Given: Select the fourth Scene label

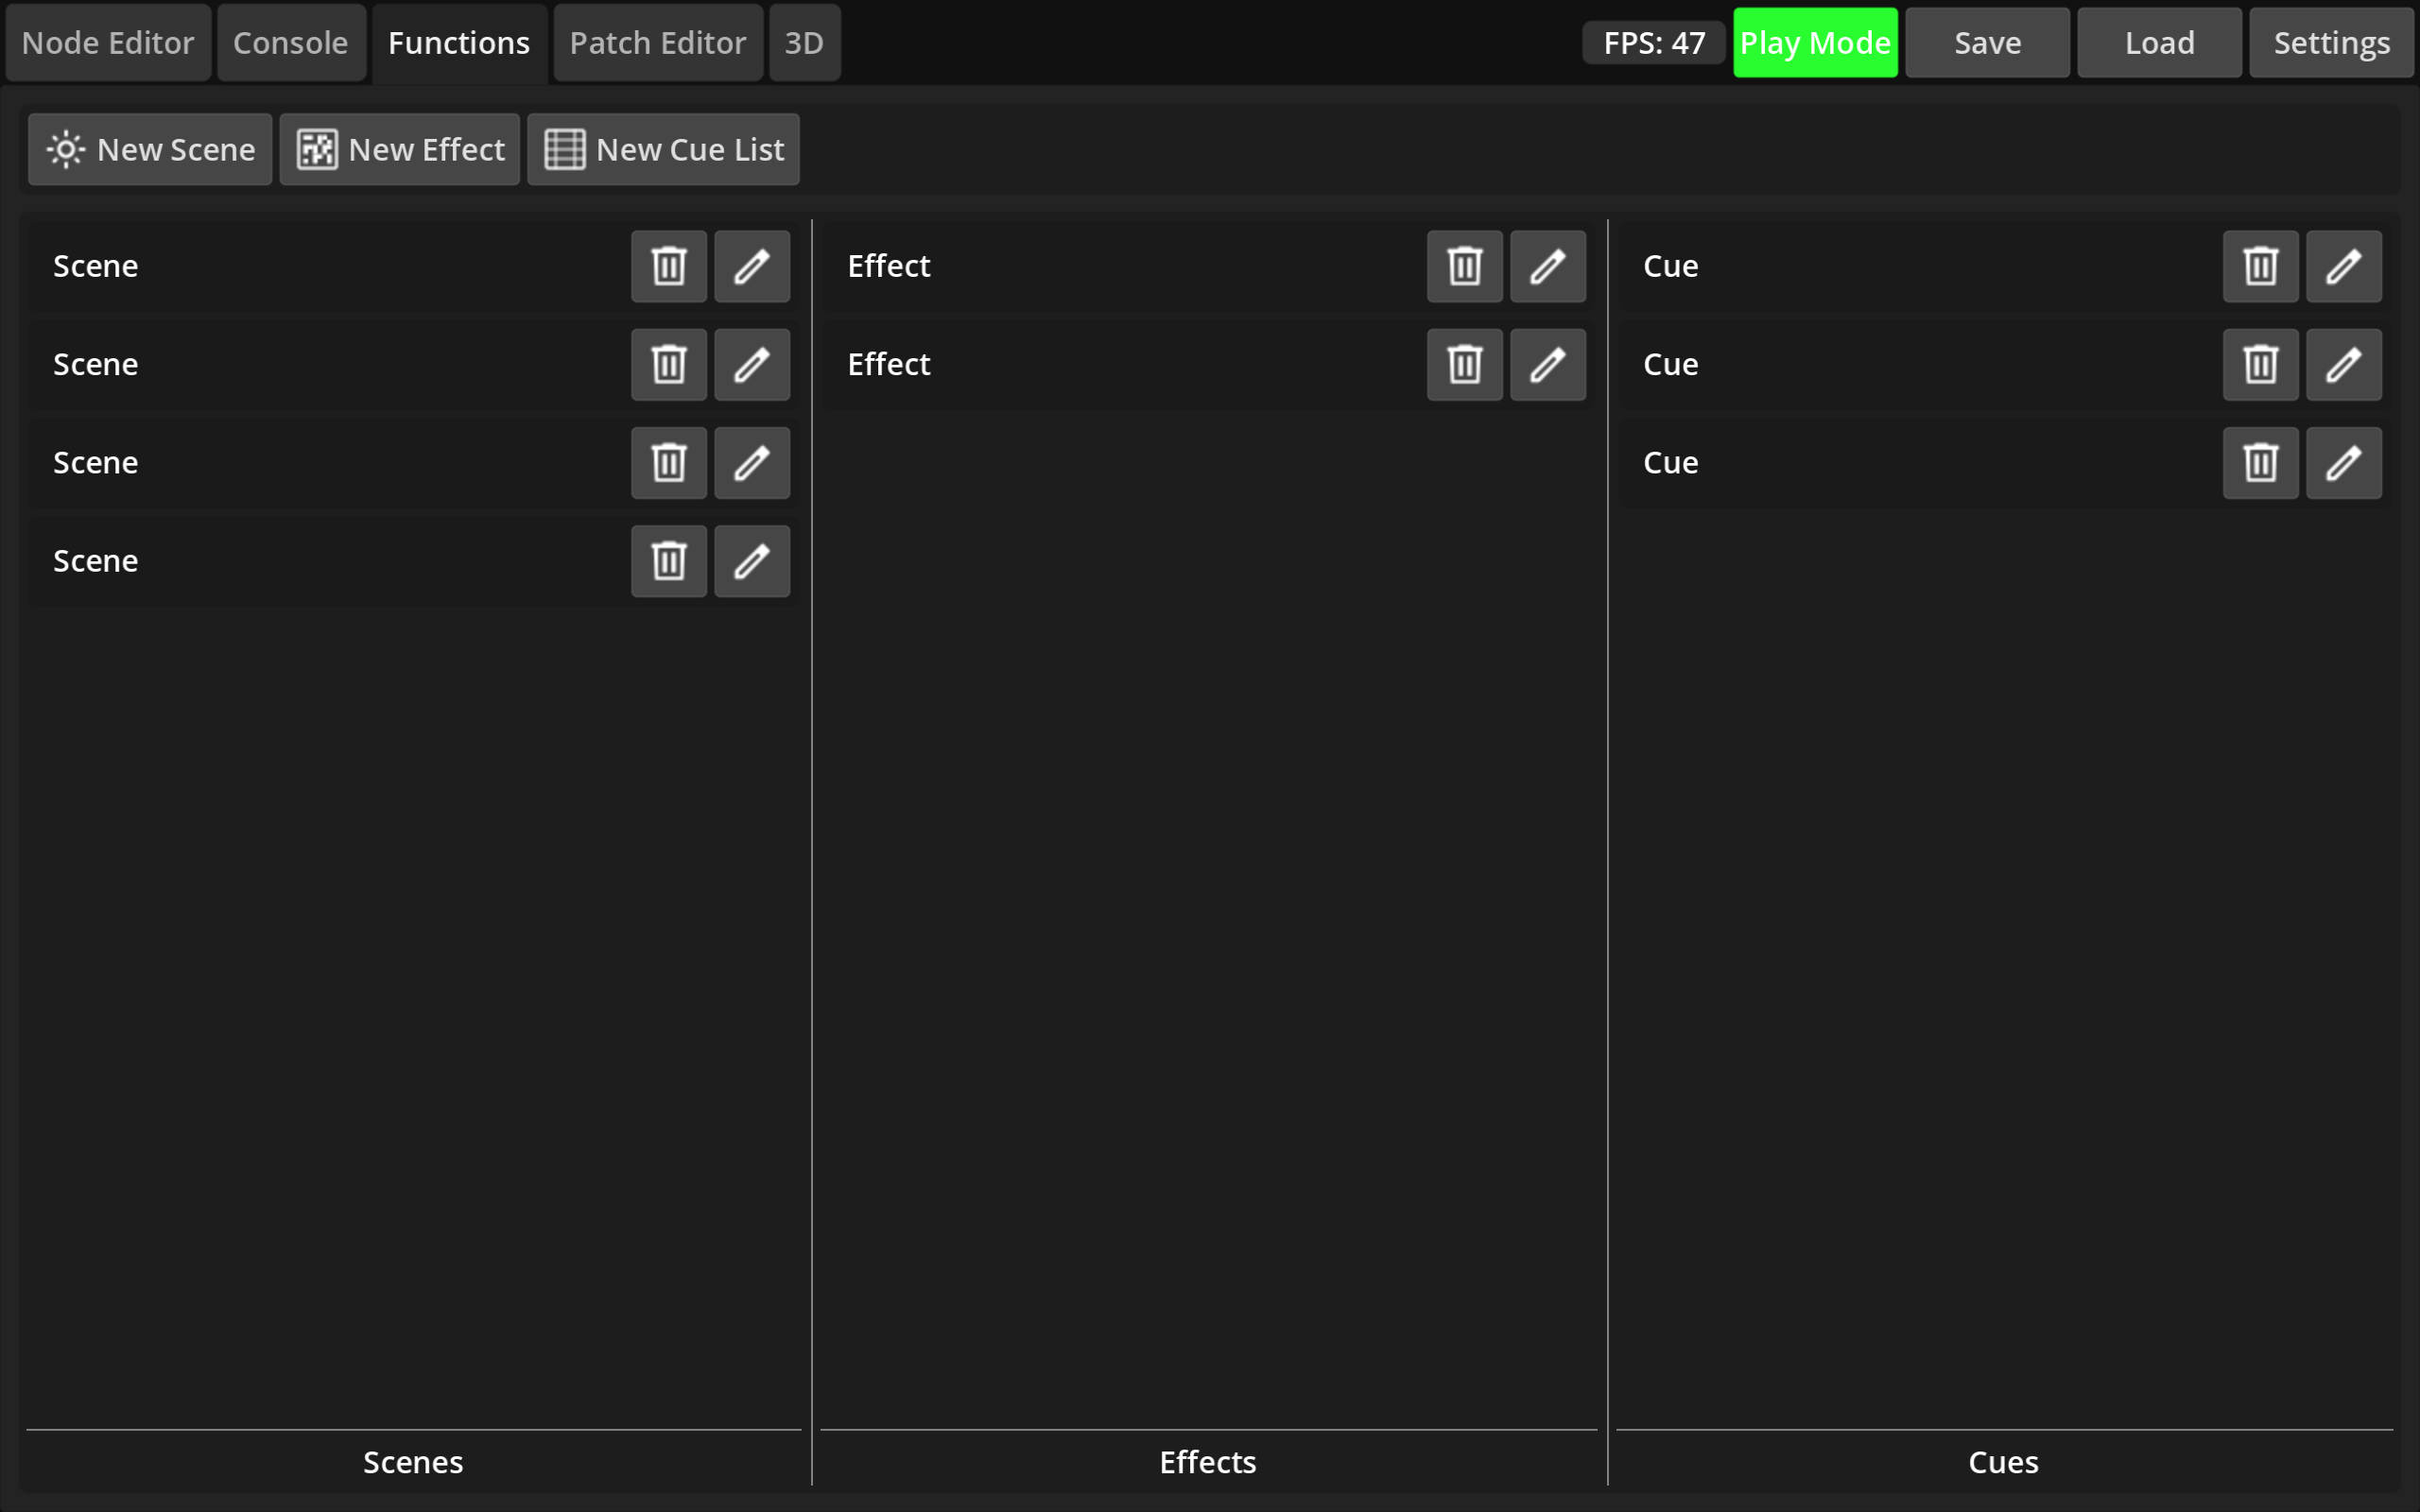Looking at the screenshot, I should 96,561.
